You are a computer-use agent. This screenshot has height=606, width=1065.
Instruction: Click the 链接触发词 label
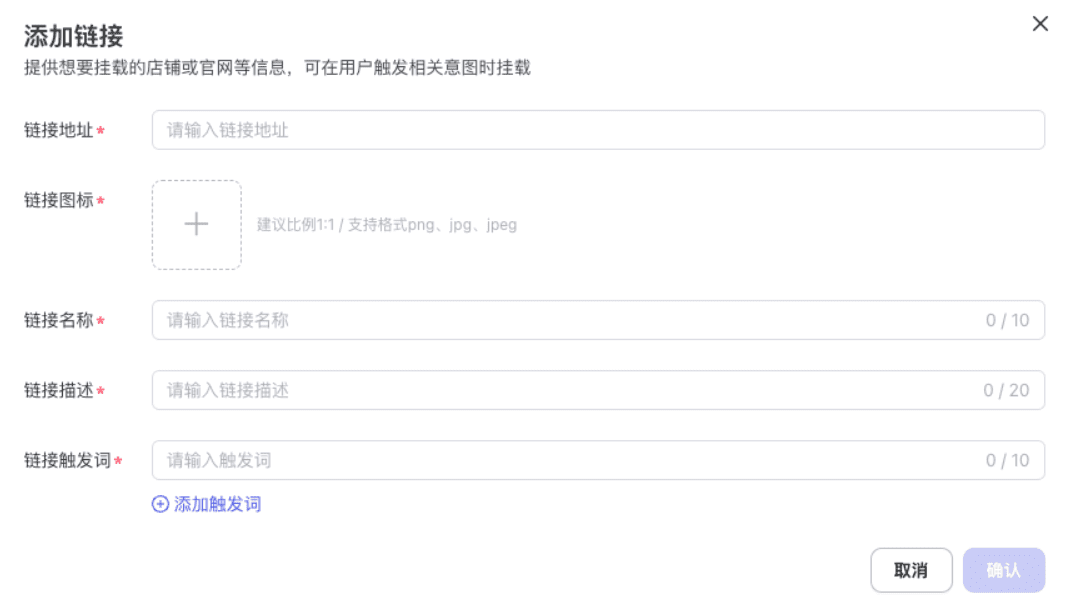point(67,460)
